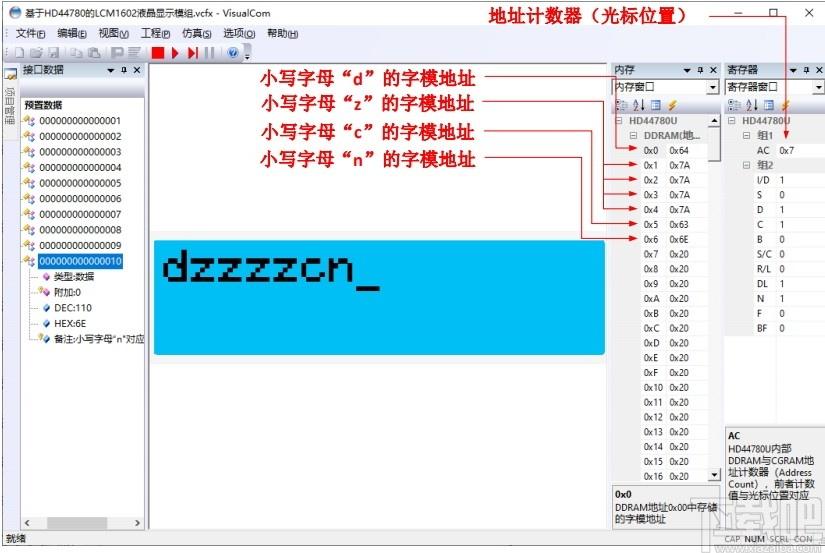Open property pages icon in 寄存器 panel
Image resolution: width=825 pixels, height=553 pixels.
769,105
